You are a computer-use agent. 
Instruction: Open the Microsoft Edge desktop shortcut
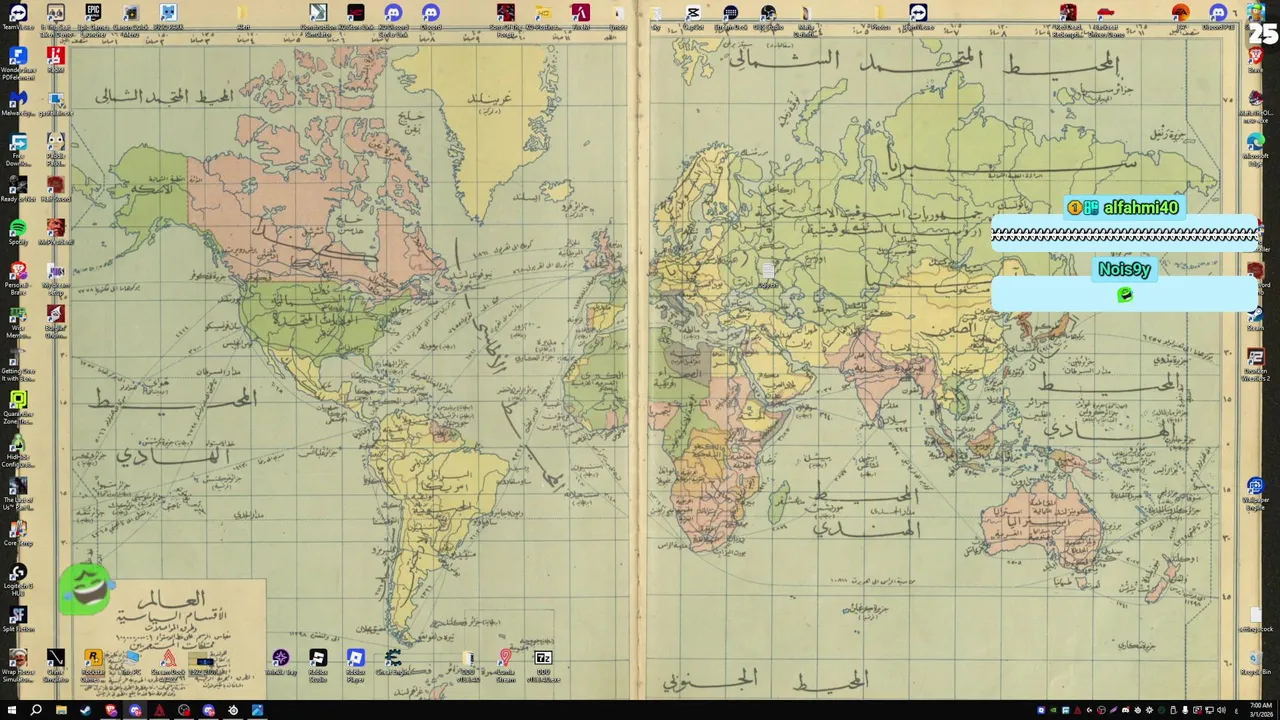pos(1255,148)
